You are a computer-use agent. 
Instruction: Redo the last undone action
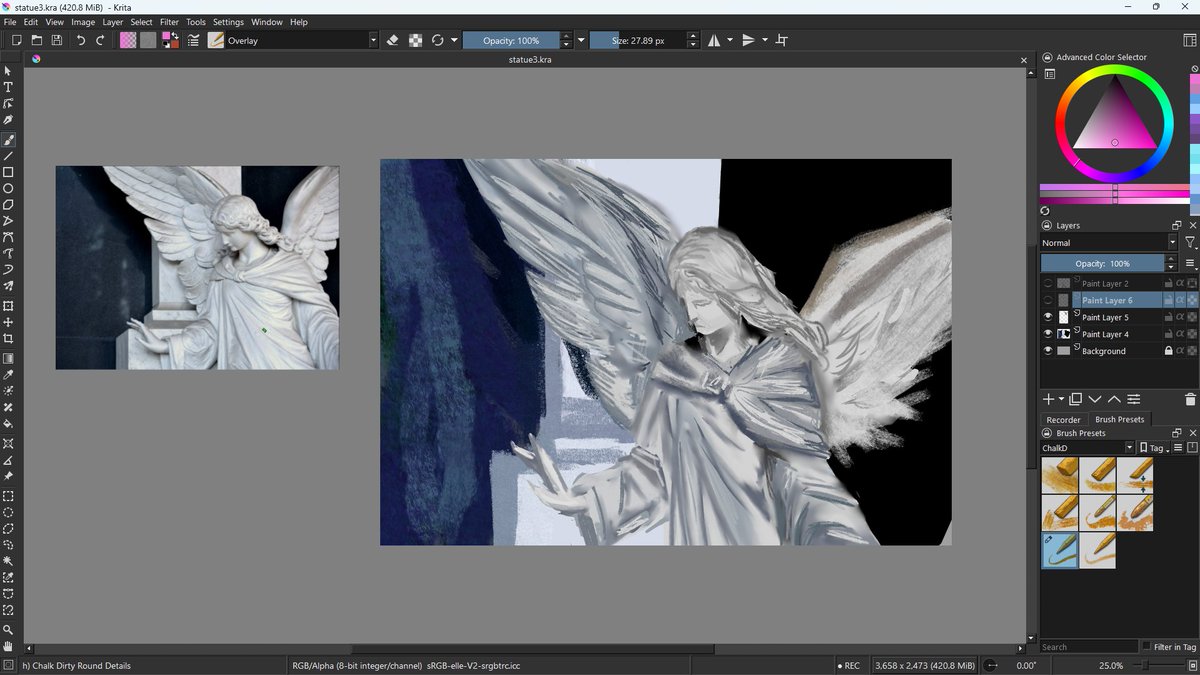tap(100, 40)
